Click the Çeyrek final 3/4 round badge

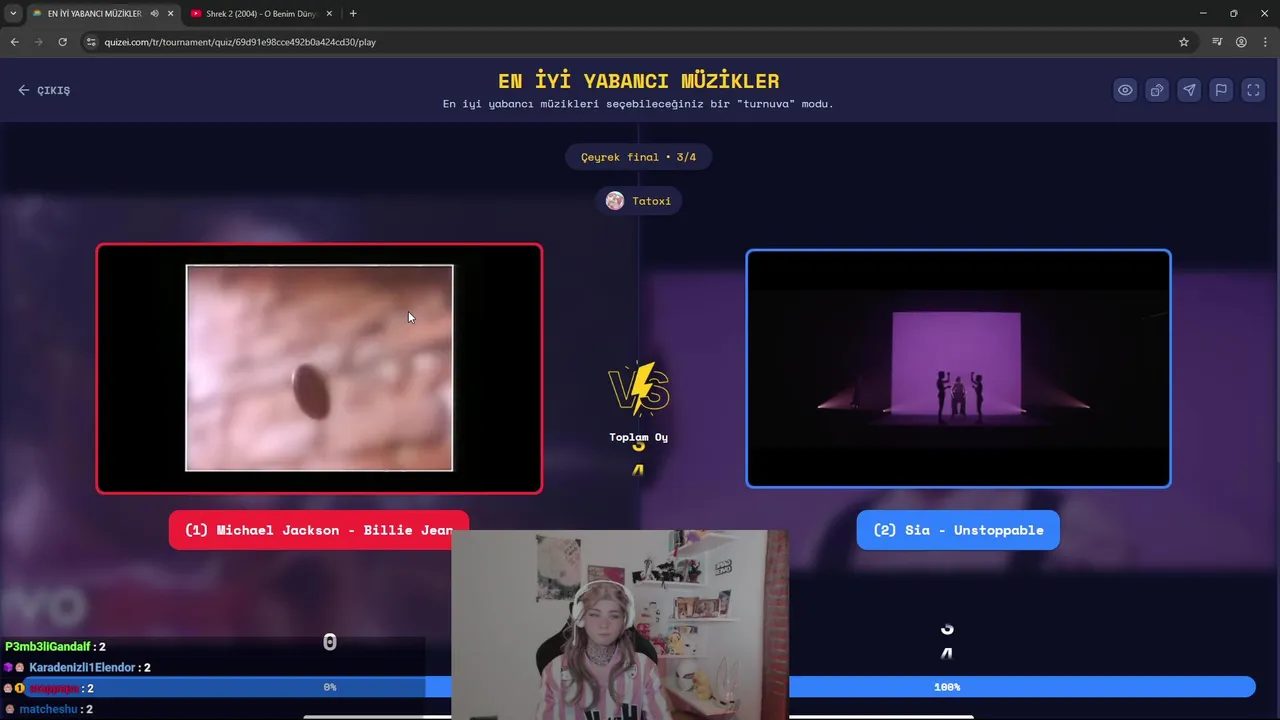(638, 157)
